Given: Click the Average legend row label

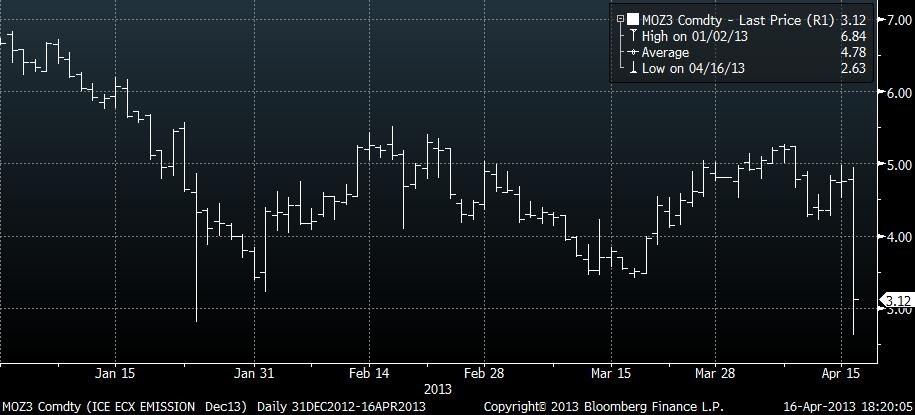Looking at the screenshot, I should click(665, 52).
